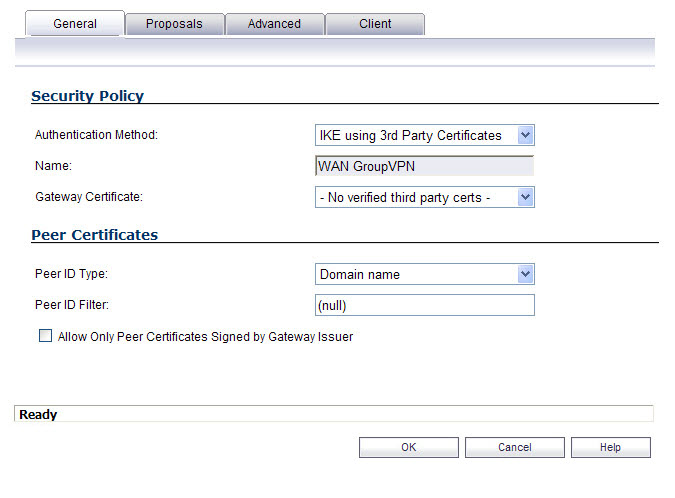Confirm settings with the OK button
Viewport: 675px width, 498px height.
point(409,447)
